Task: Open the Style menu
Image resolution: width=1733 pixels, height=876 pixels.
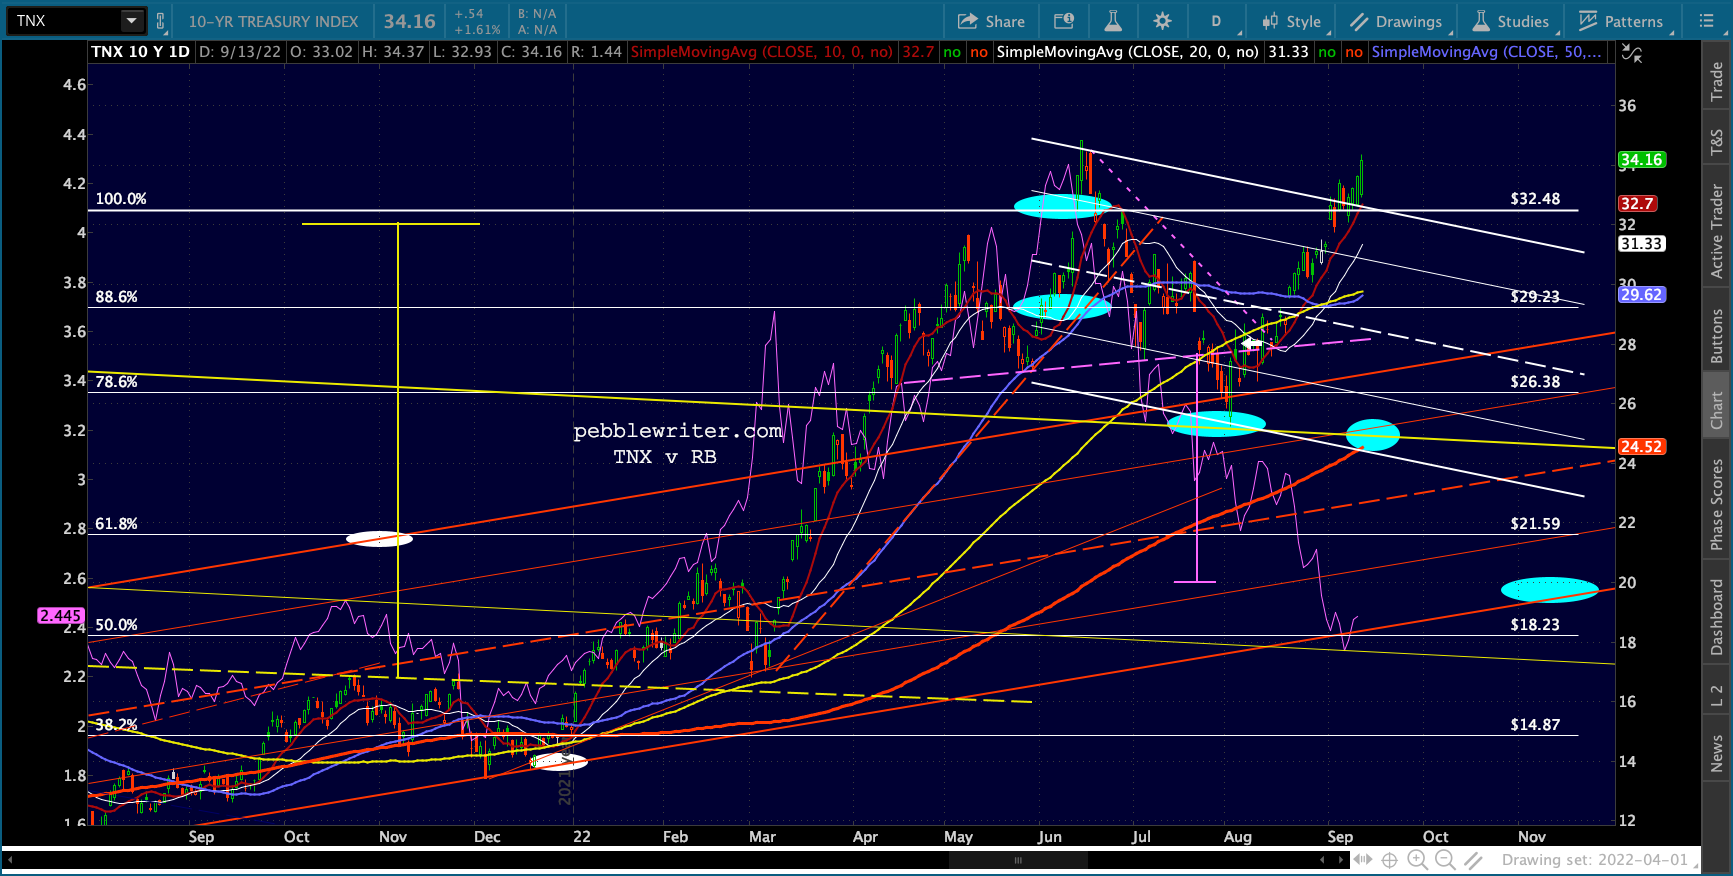Action: [x=1292, y=21]
